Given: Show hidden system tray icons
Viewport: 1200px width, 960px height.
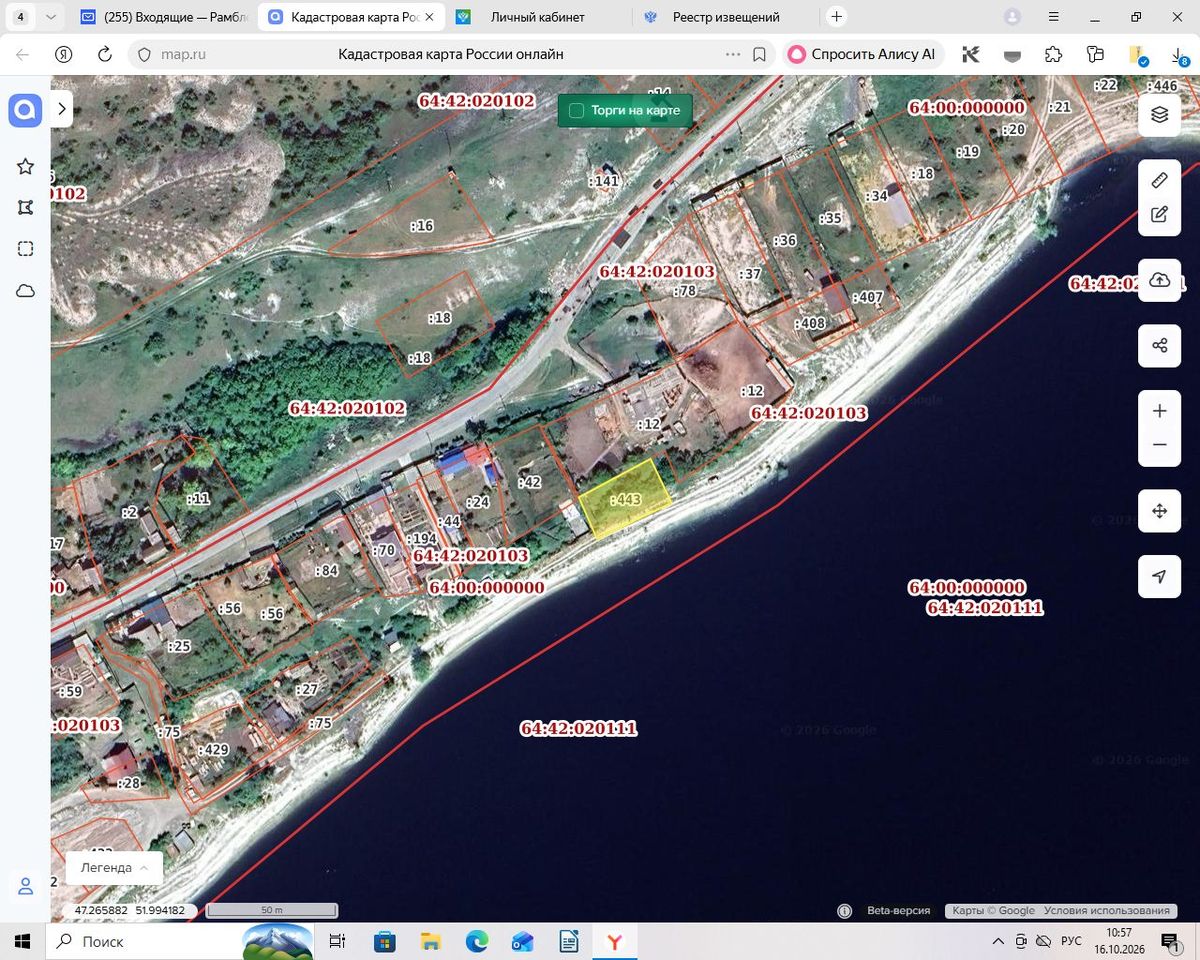Looking at the screenshot, I should (x=997, y=942).
